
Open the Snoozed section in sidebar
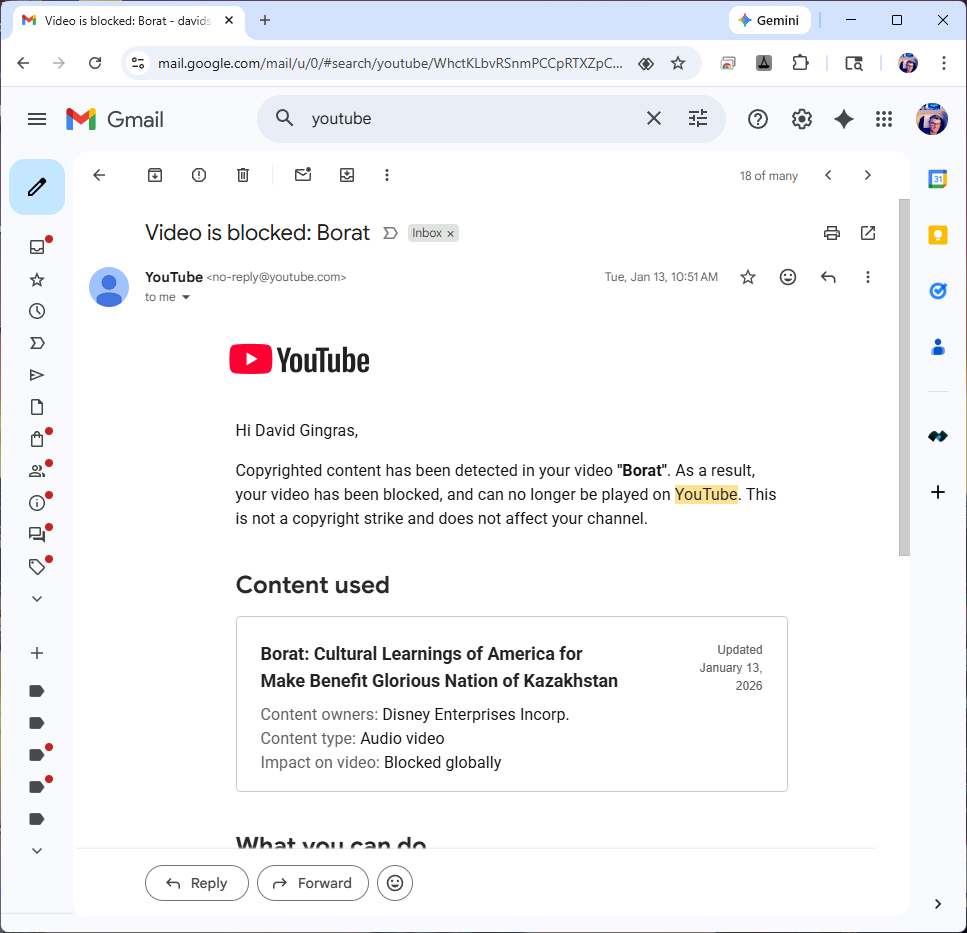pyautogui.click(x=37, y=311)
